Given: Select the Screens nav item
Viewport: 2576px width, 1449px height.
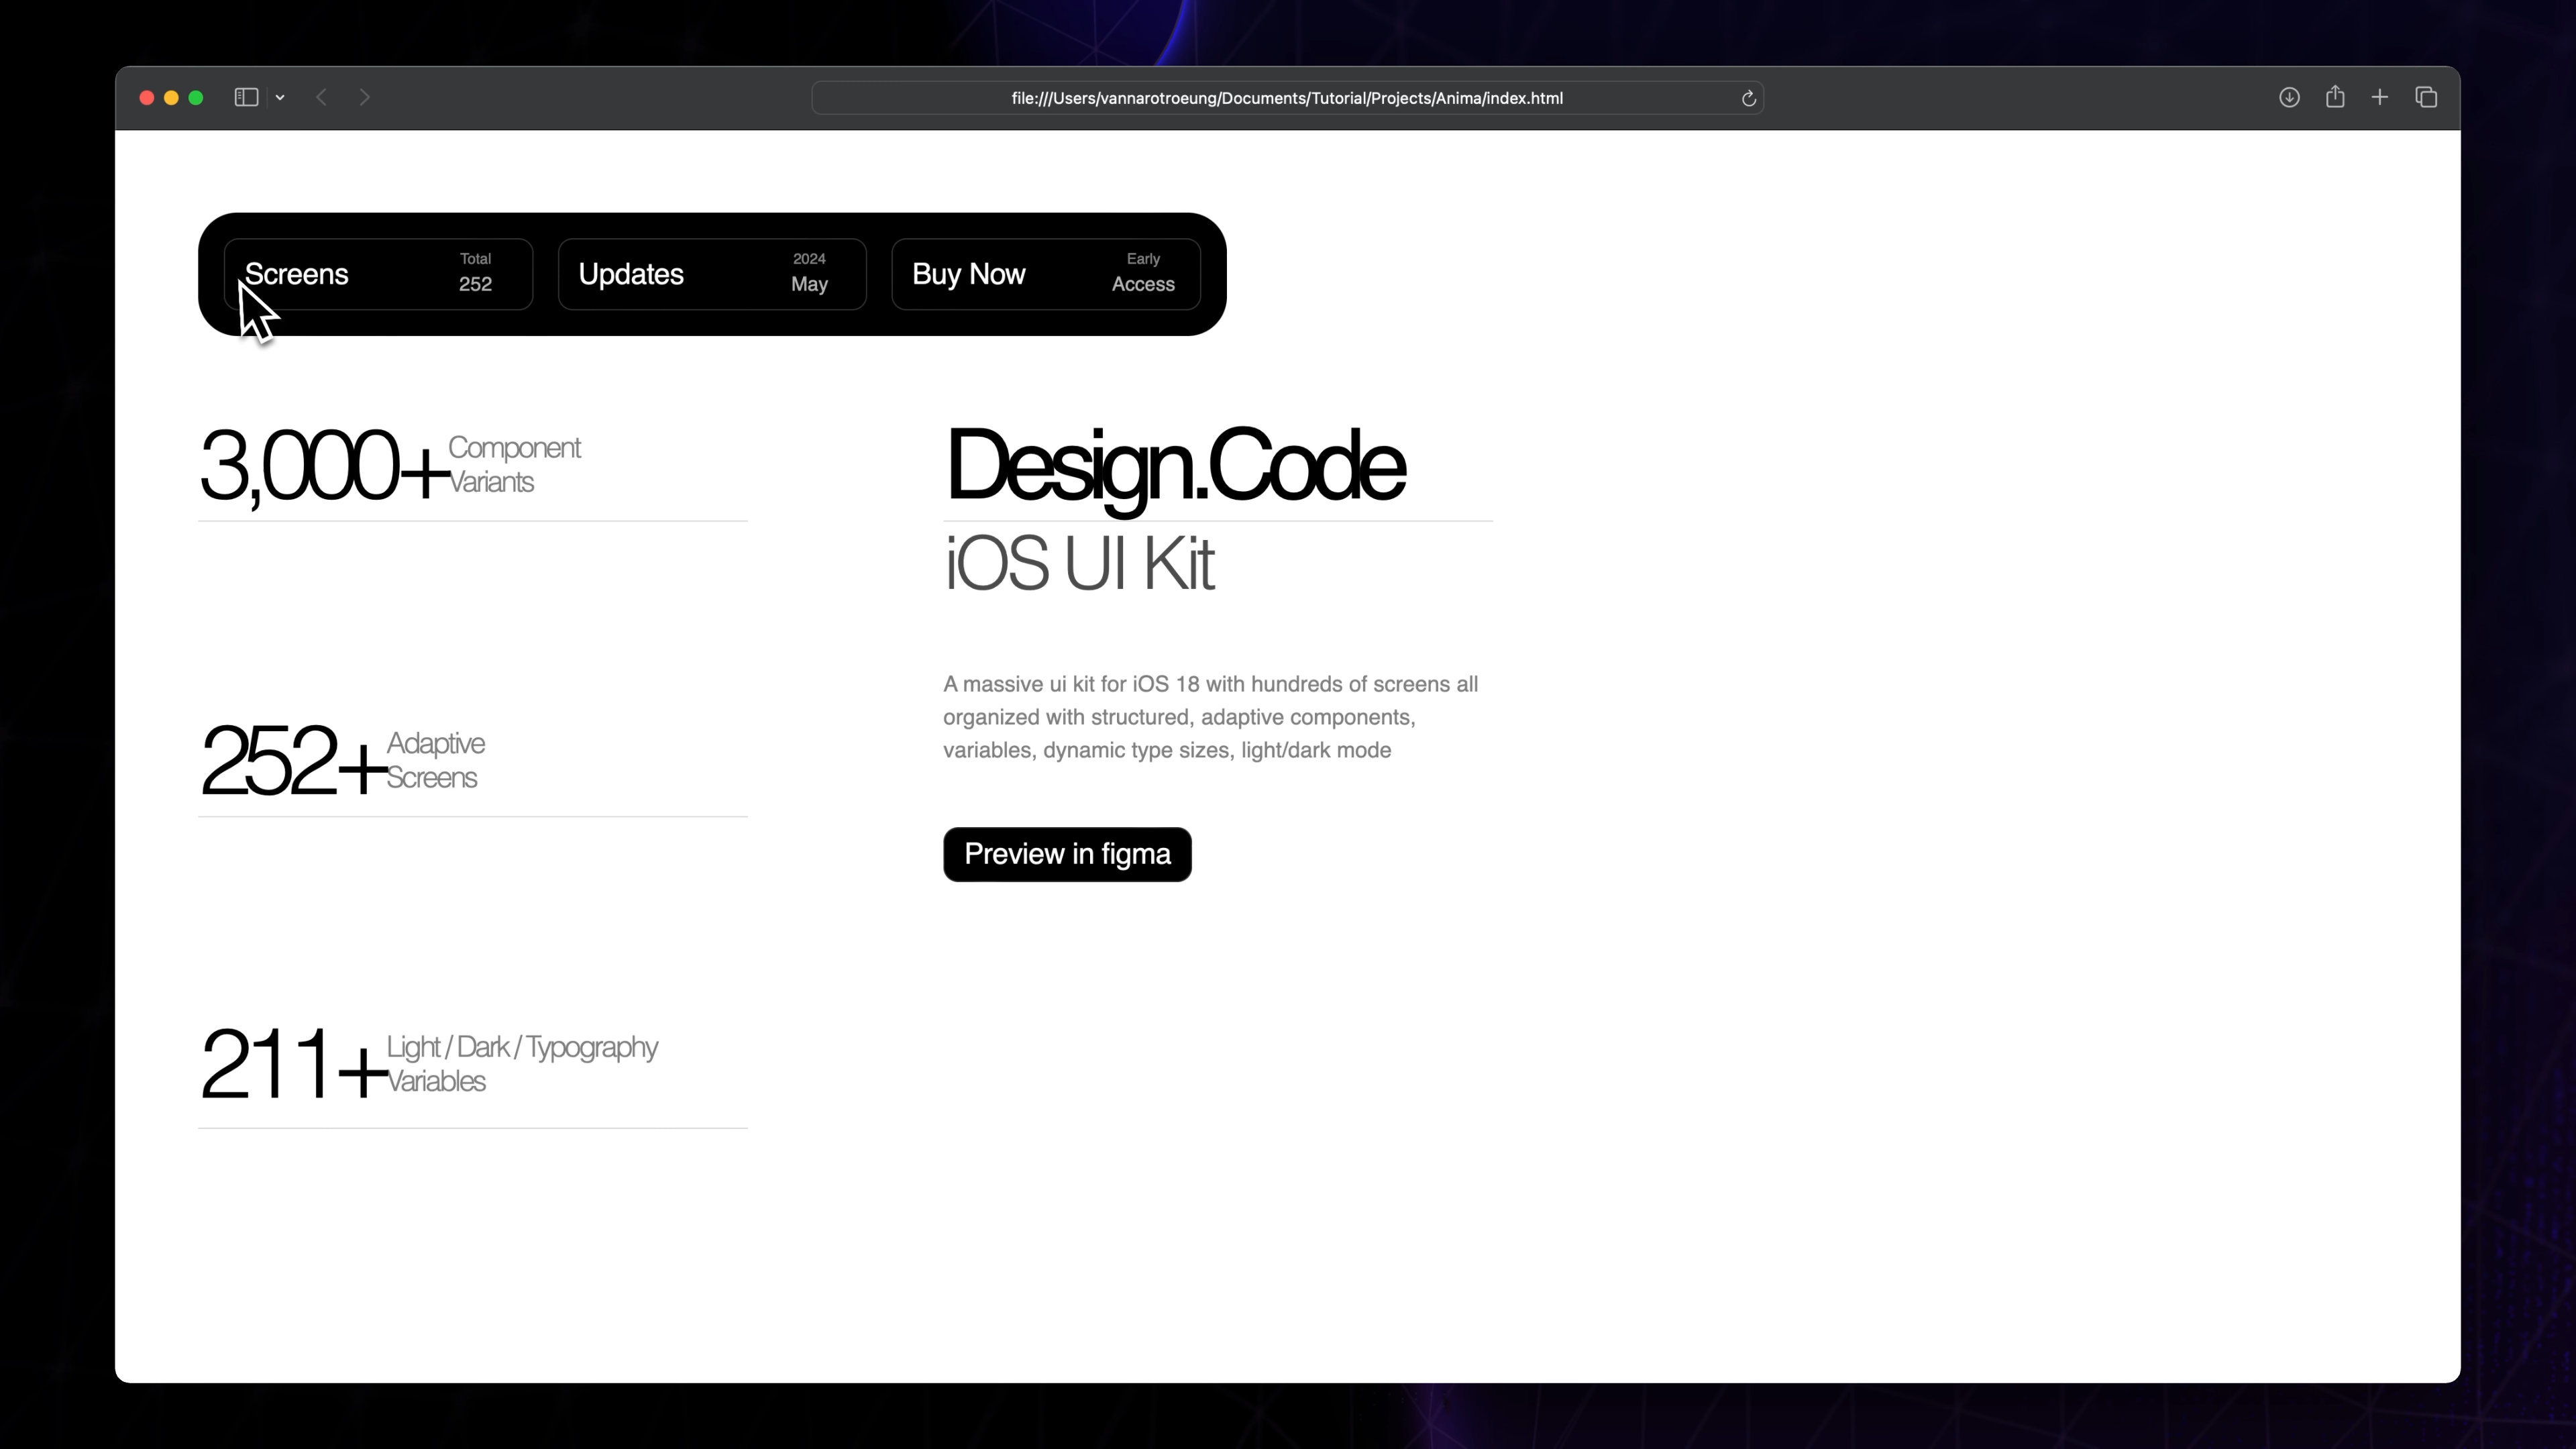Looking at the screenshot, I should tap(378, 274).
